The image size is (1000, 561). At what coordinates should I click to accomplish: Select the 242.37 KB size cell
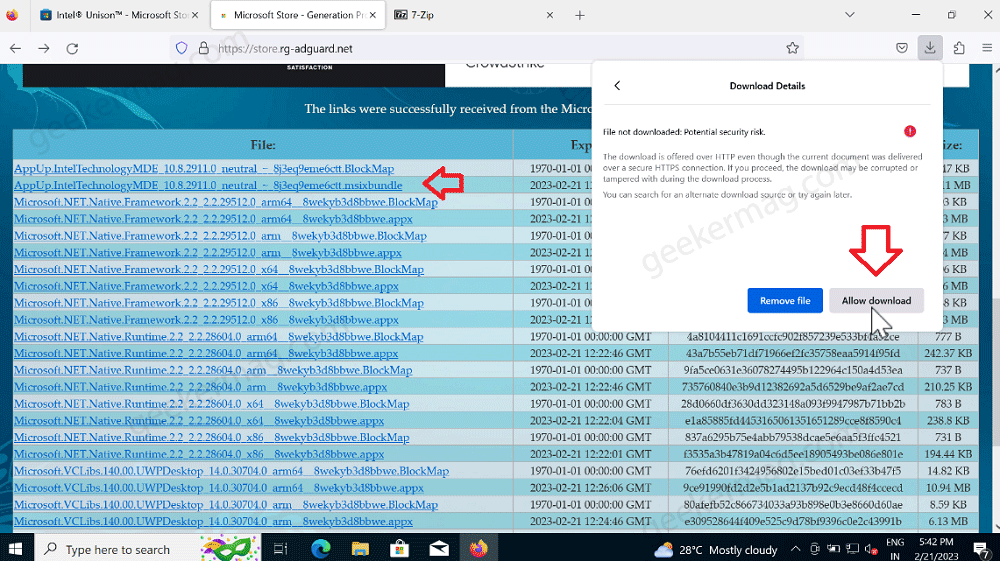(x=948, y=354)
